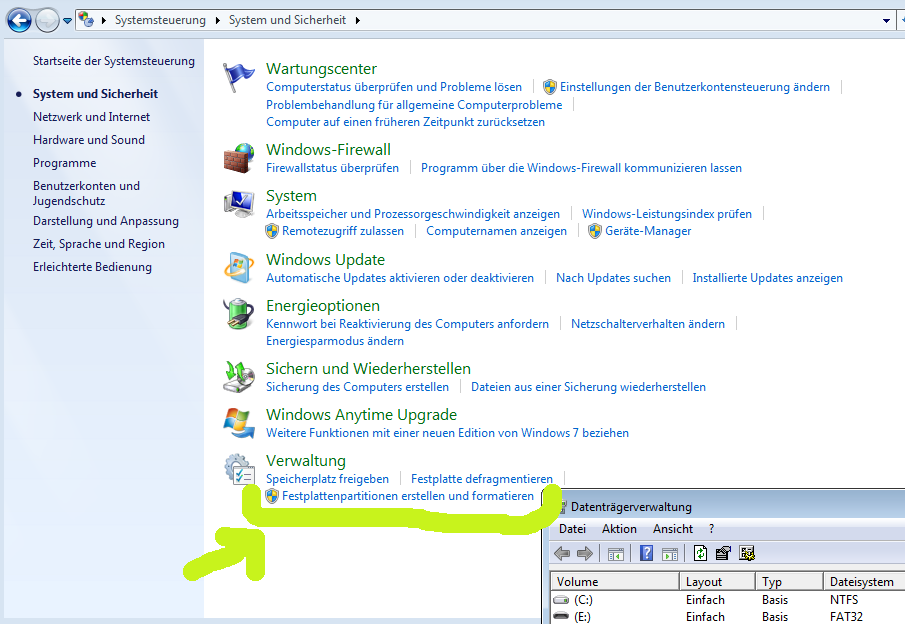Image resolution: width=905 pixels, height=624 pixels.
Task: Expand the arrow after System und Sicherheit breadcrumb
Action: (358, 20)
